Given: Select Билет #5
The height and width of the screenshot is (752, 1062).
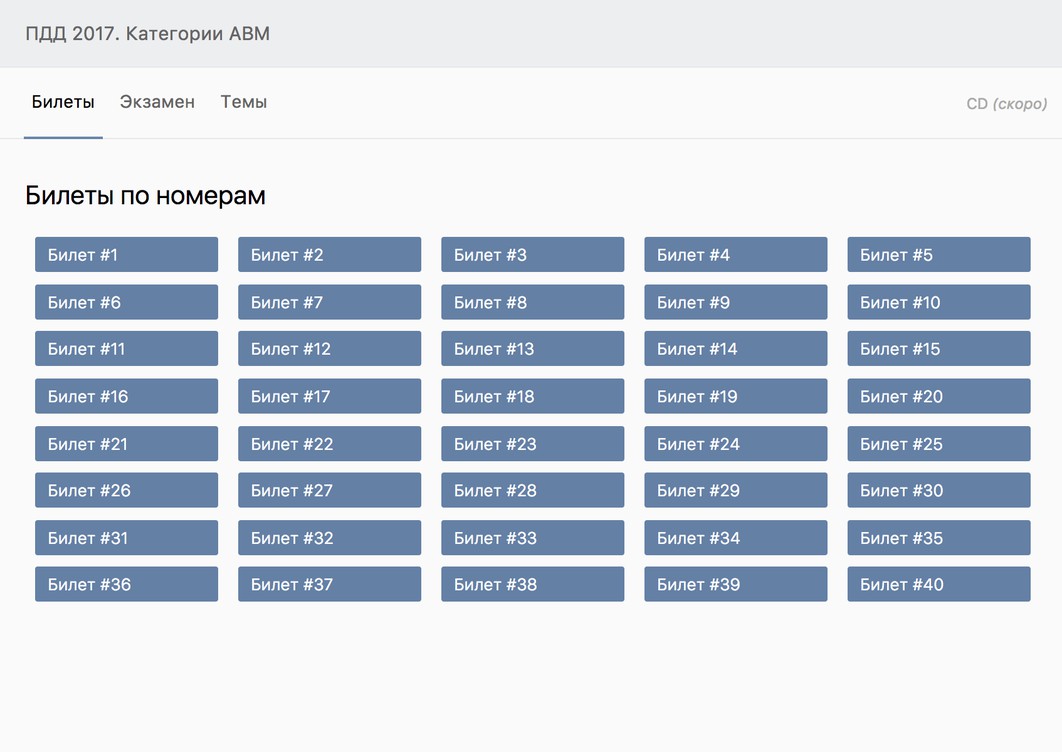Looking at the screenshot, I should tap(938, 255).
